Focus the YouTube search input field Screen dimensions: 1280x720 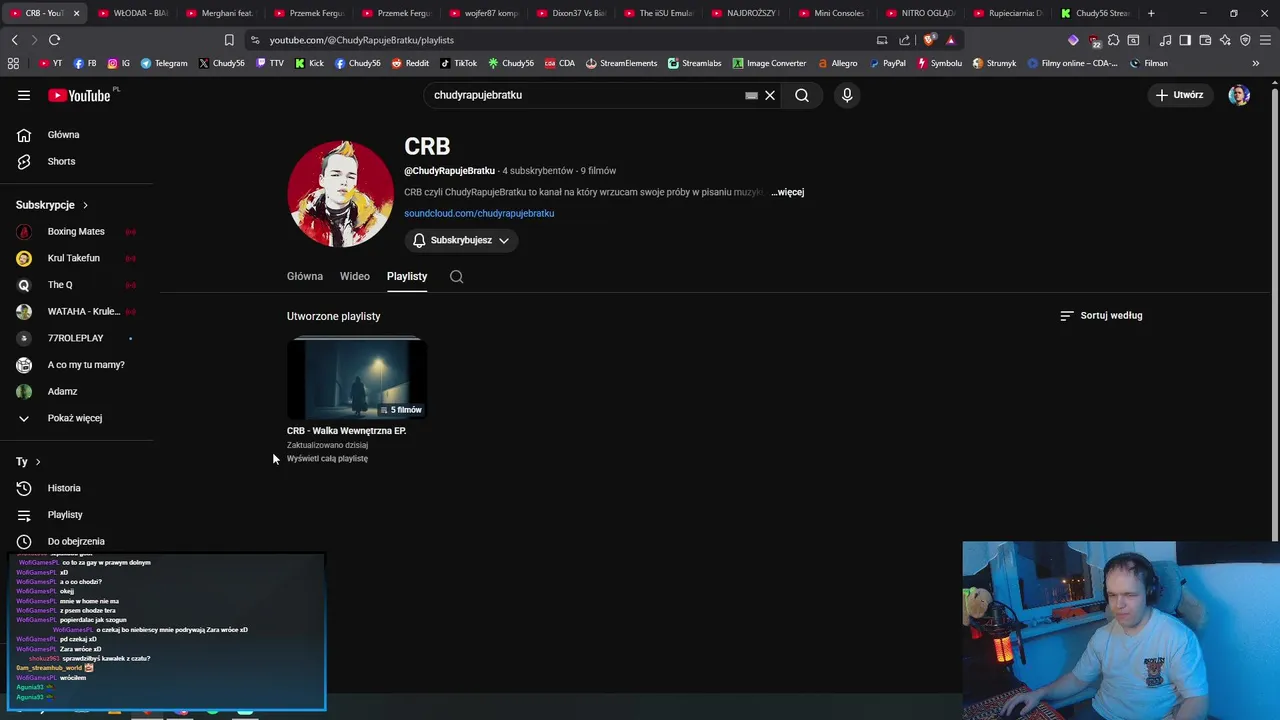(585, 95)
